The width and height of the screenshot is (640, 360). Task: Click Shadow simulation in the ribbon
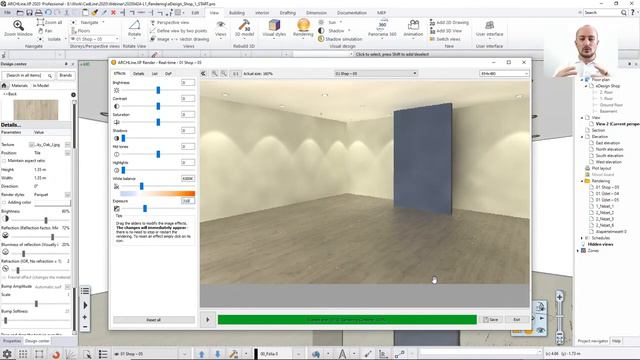click(x=340, y=39)
